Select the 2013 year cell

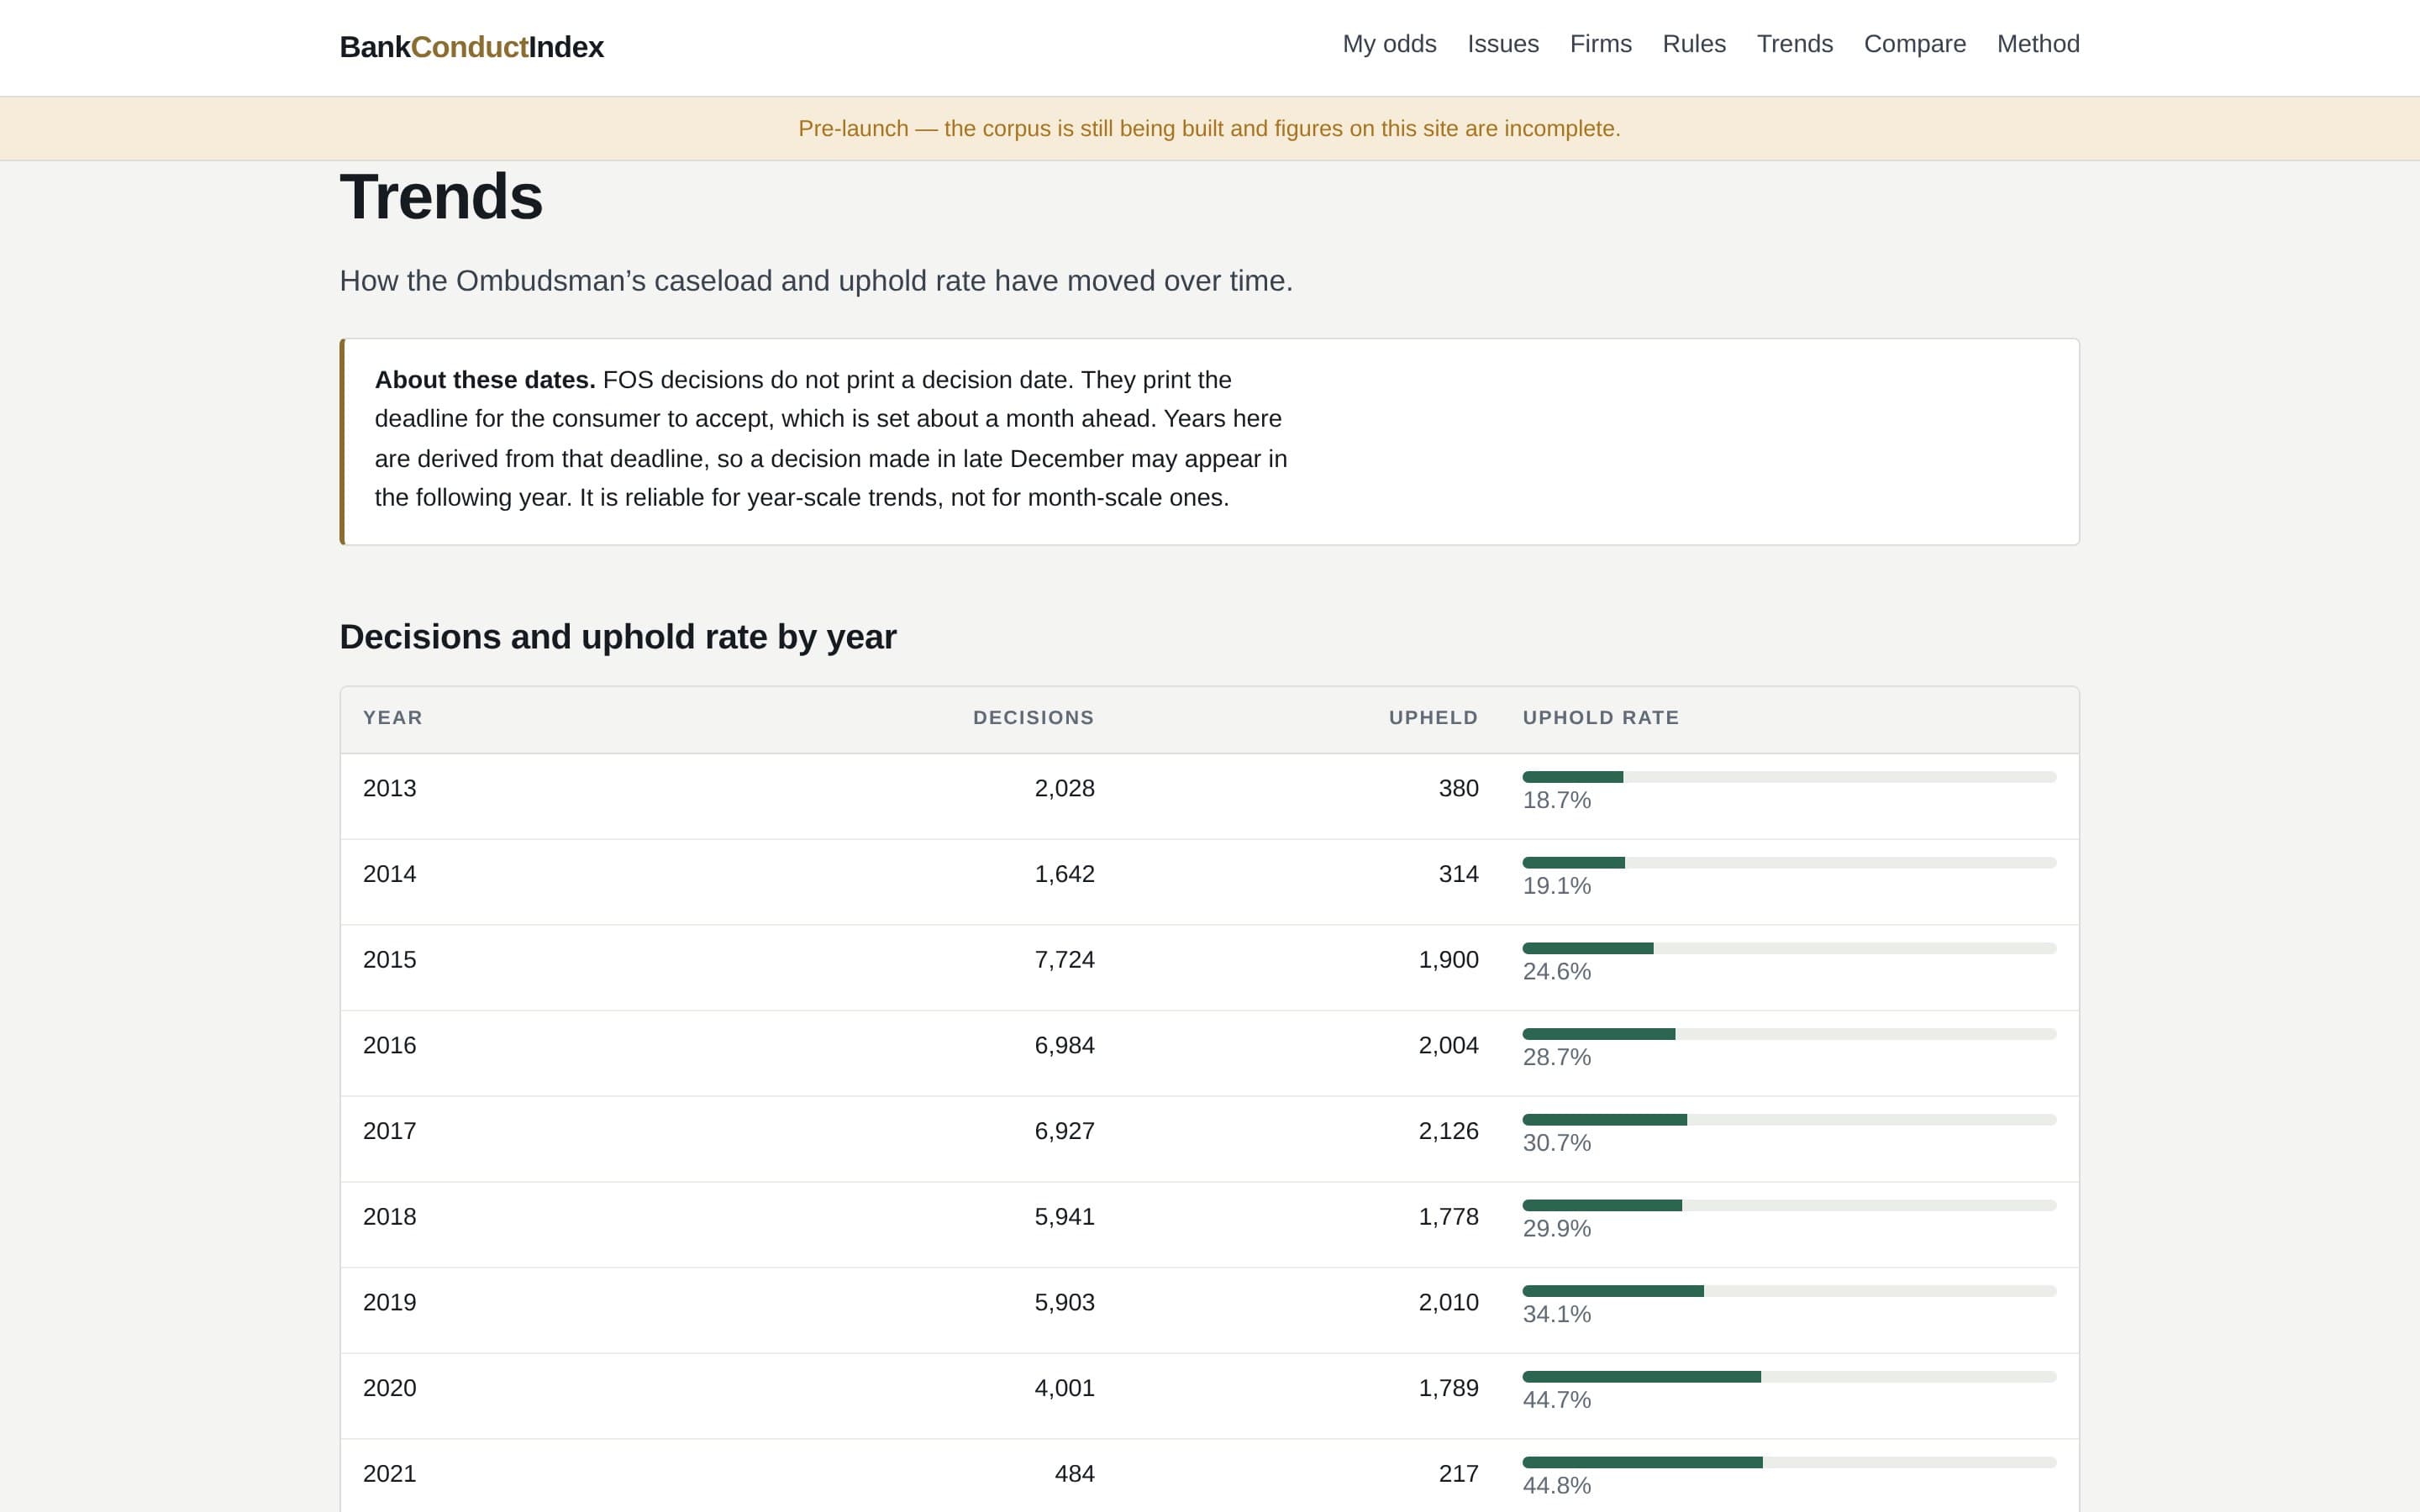tap(389, 788)
